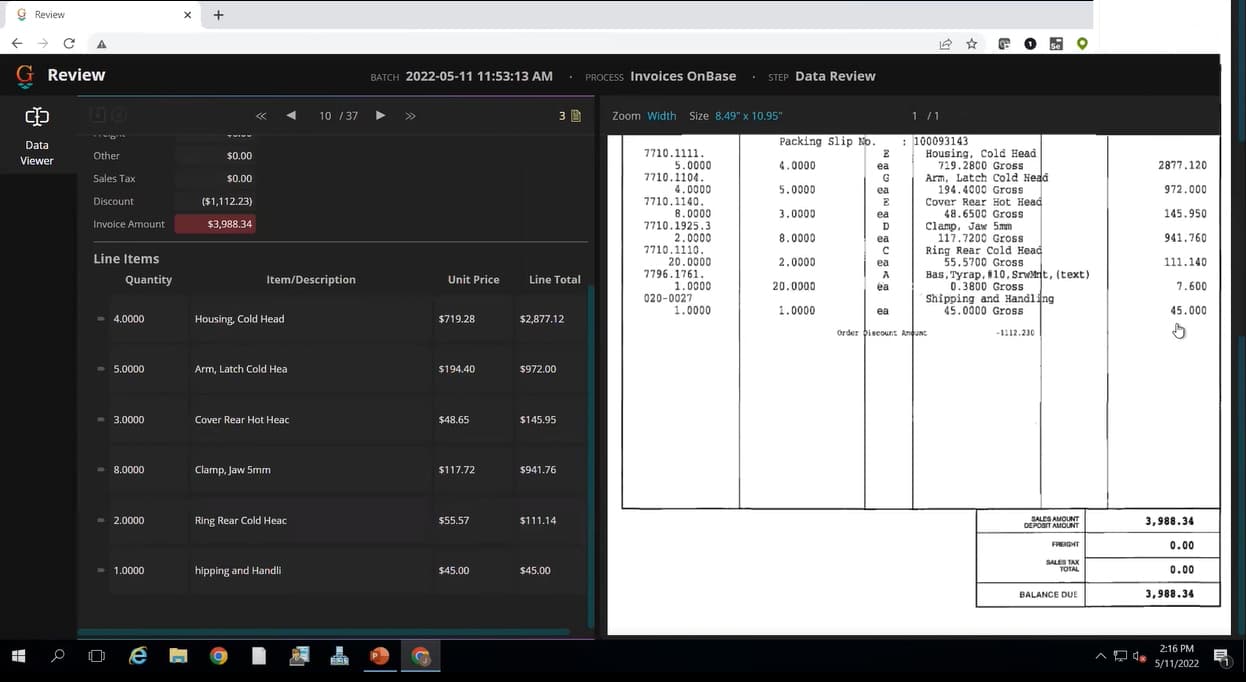
Task: Open a new browser tab
Action: 219,15
